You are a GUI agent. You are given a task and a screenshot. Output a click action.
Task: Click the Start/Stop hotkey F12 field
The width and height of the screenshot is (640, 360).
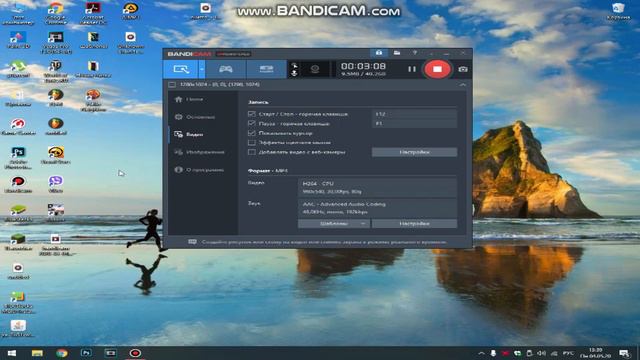pyautogui.click(x=414, y=114)
